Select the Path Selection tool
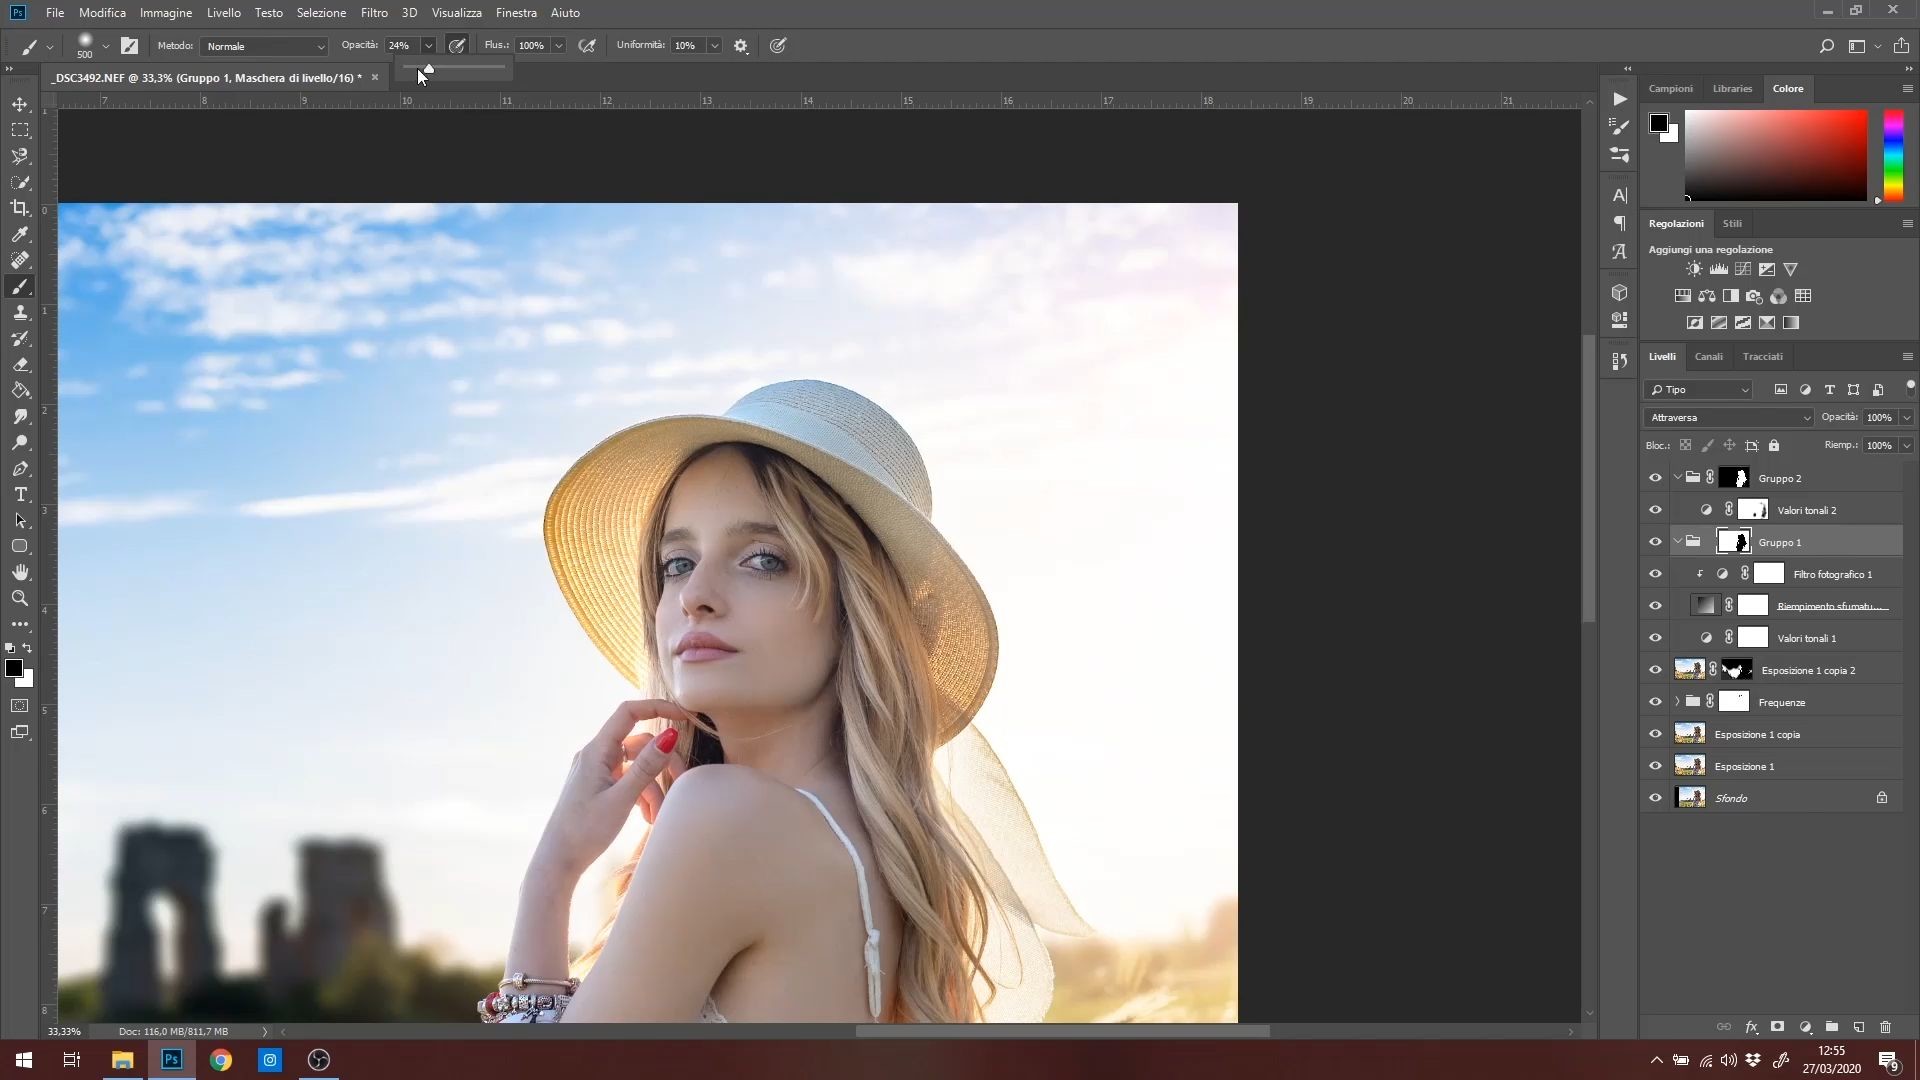This screenshot has width=1920, height=1080. [x=20, y=520]
